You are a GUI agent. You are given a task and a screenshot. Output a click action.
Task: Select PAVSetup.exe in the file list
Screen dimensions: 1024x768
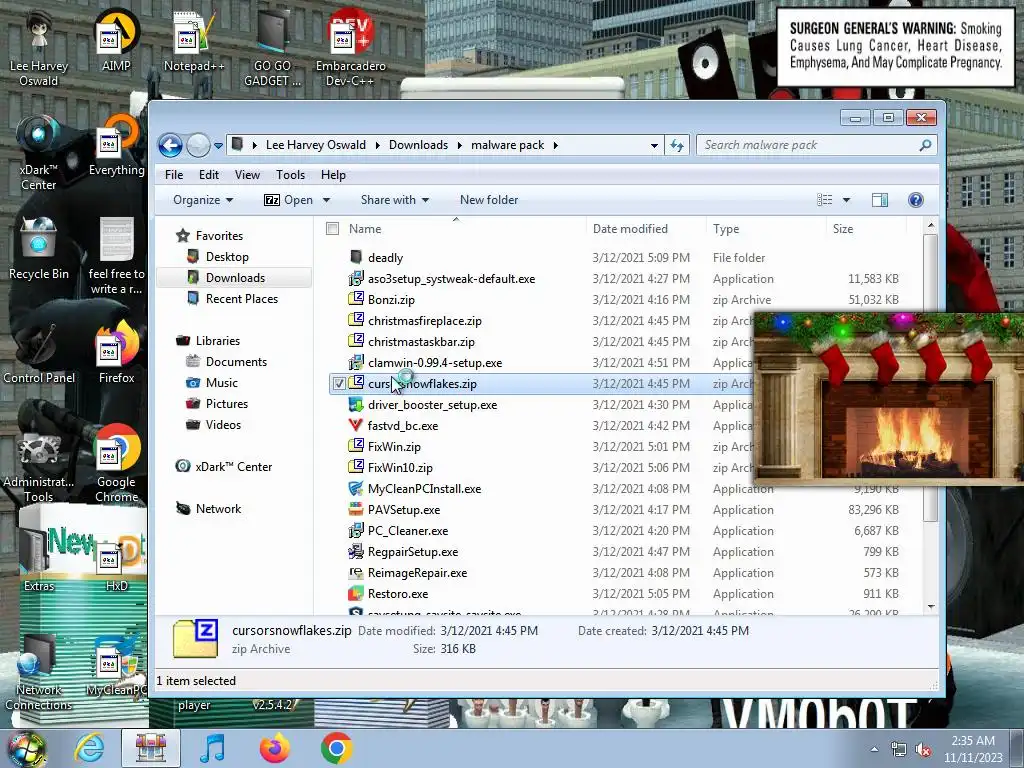404,510
